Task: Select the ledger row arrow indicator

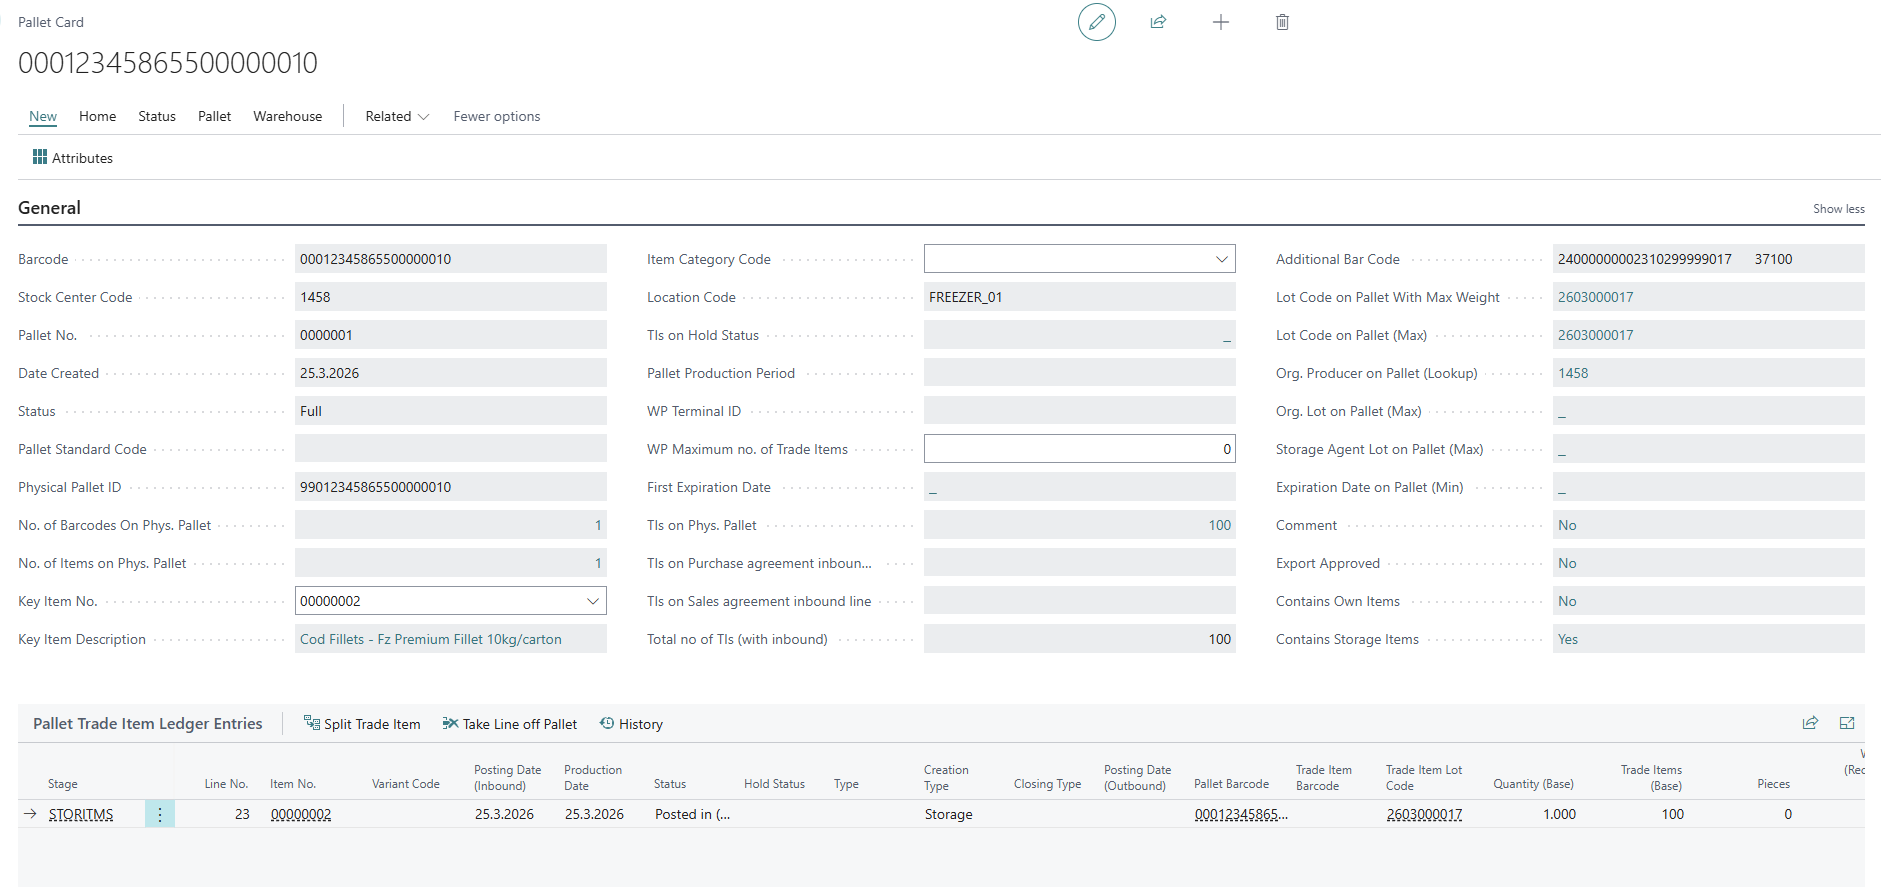Action: click(30, 814)
